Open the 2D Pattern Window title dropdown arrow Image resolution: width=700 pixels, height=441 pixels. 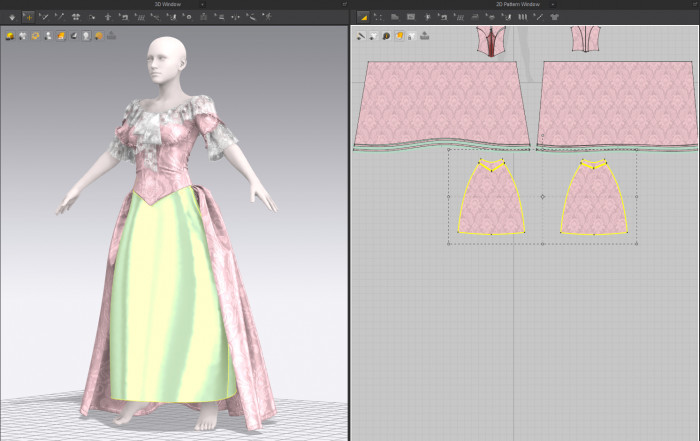tap(553, 4)
